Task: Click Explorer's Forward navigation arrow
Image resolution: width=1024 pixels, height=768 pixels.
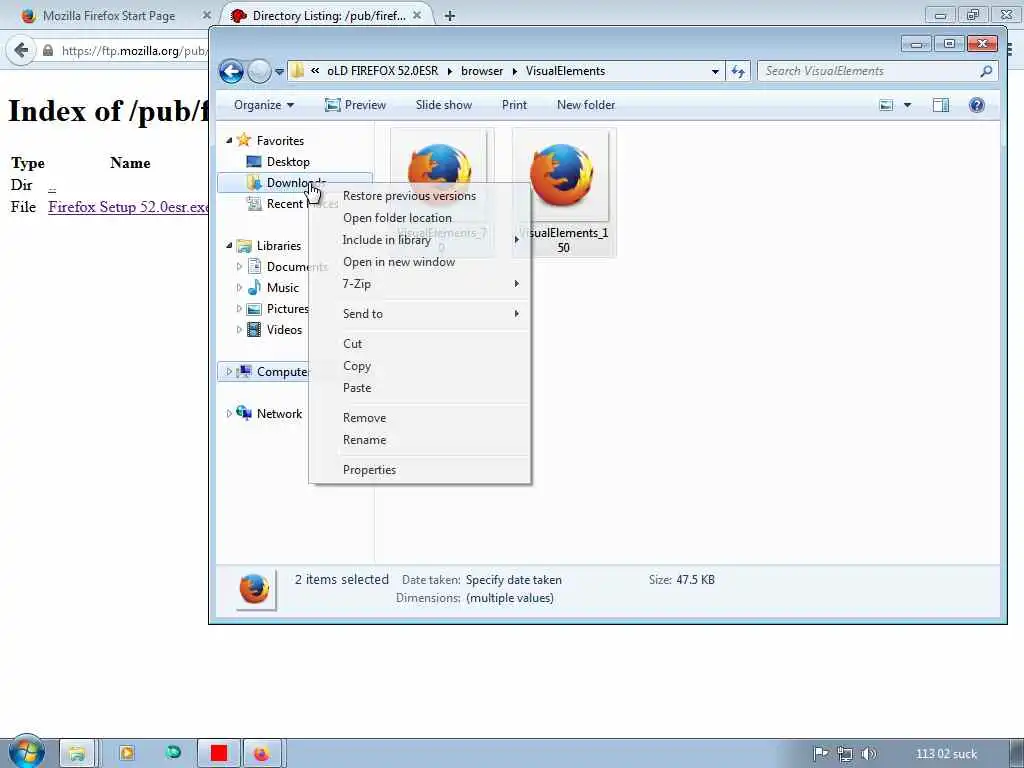Action: coord(259,71)
